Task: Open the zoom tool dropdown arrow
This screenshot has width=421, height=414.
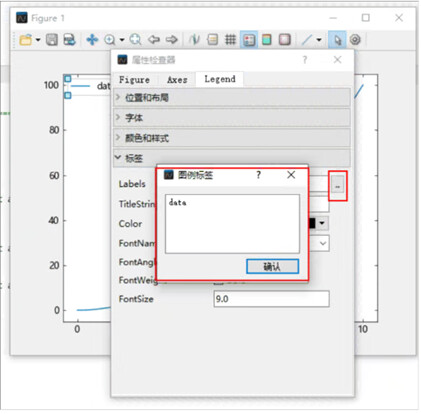Action: (122, 40)
